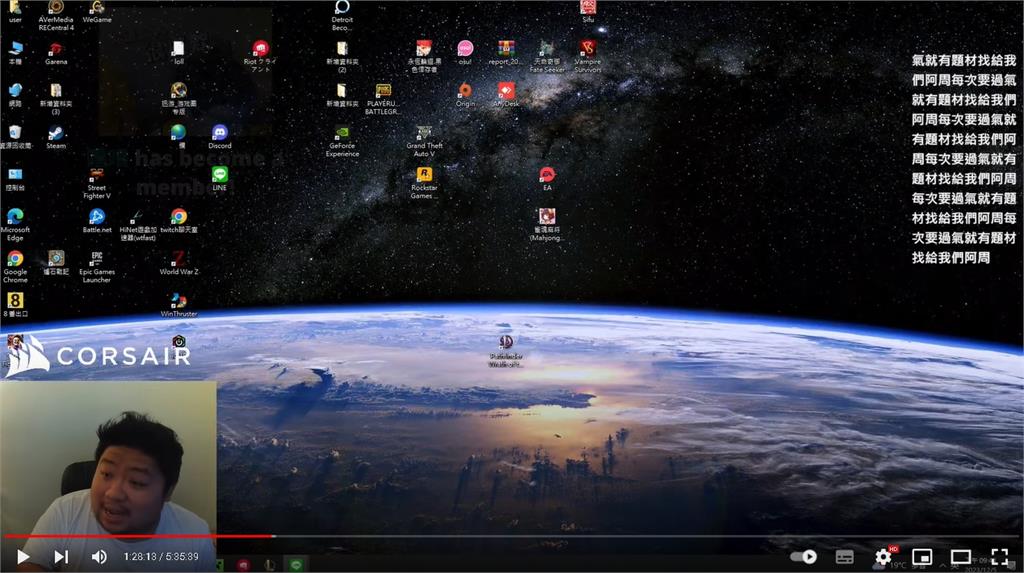The image size is (1024, 573).
Task: Open the WinThruster desktop icon
Action: pyautogui.click(x=178, y=305)
